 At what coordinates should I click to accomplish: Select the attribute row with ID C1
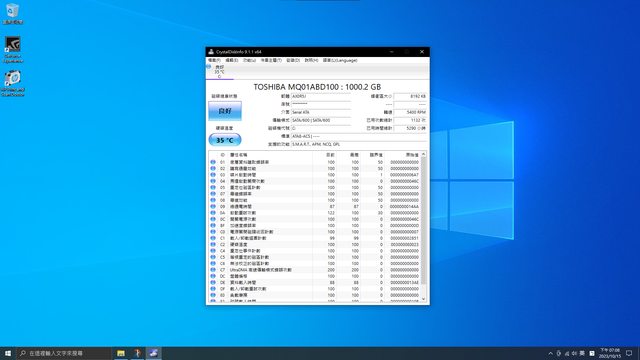tap(315, 238)
